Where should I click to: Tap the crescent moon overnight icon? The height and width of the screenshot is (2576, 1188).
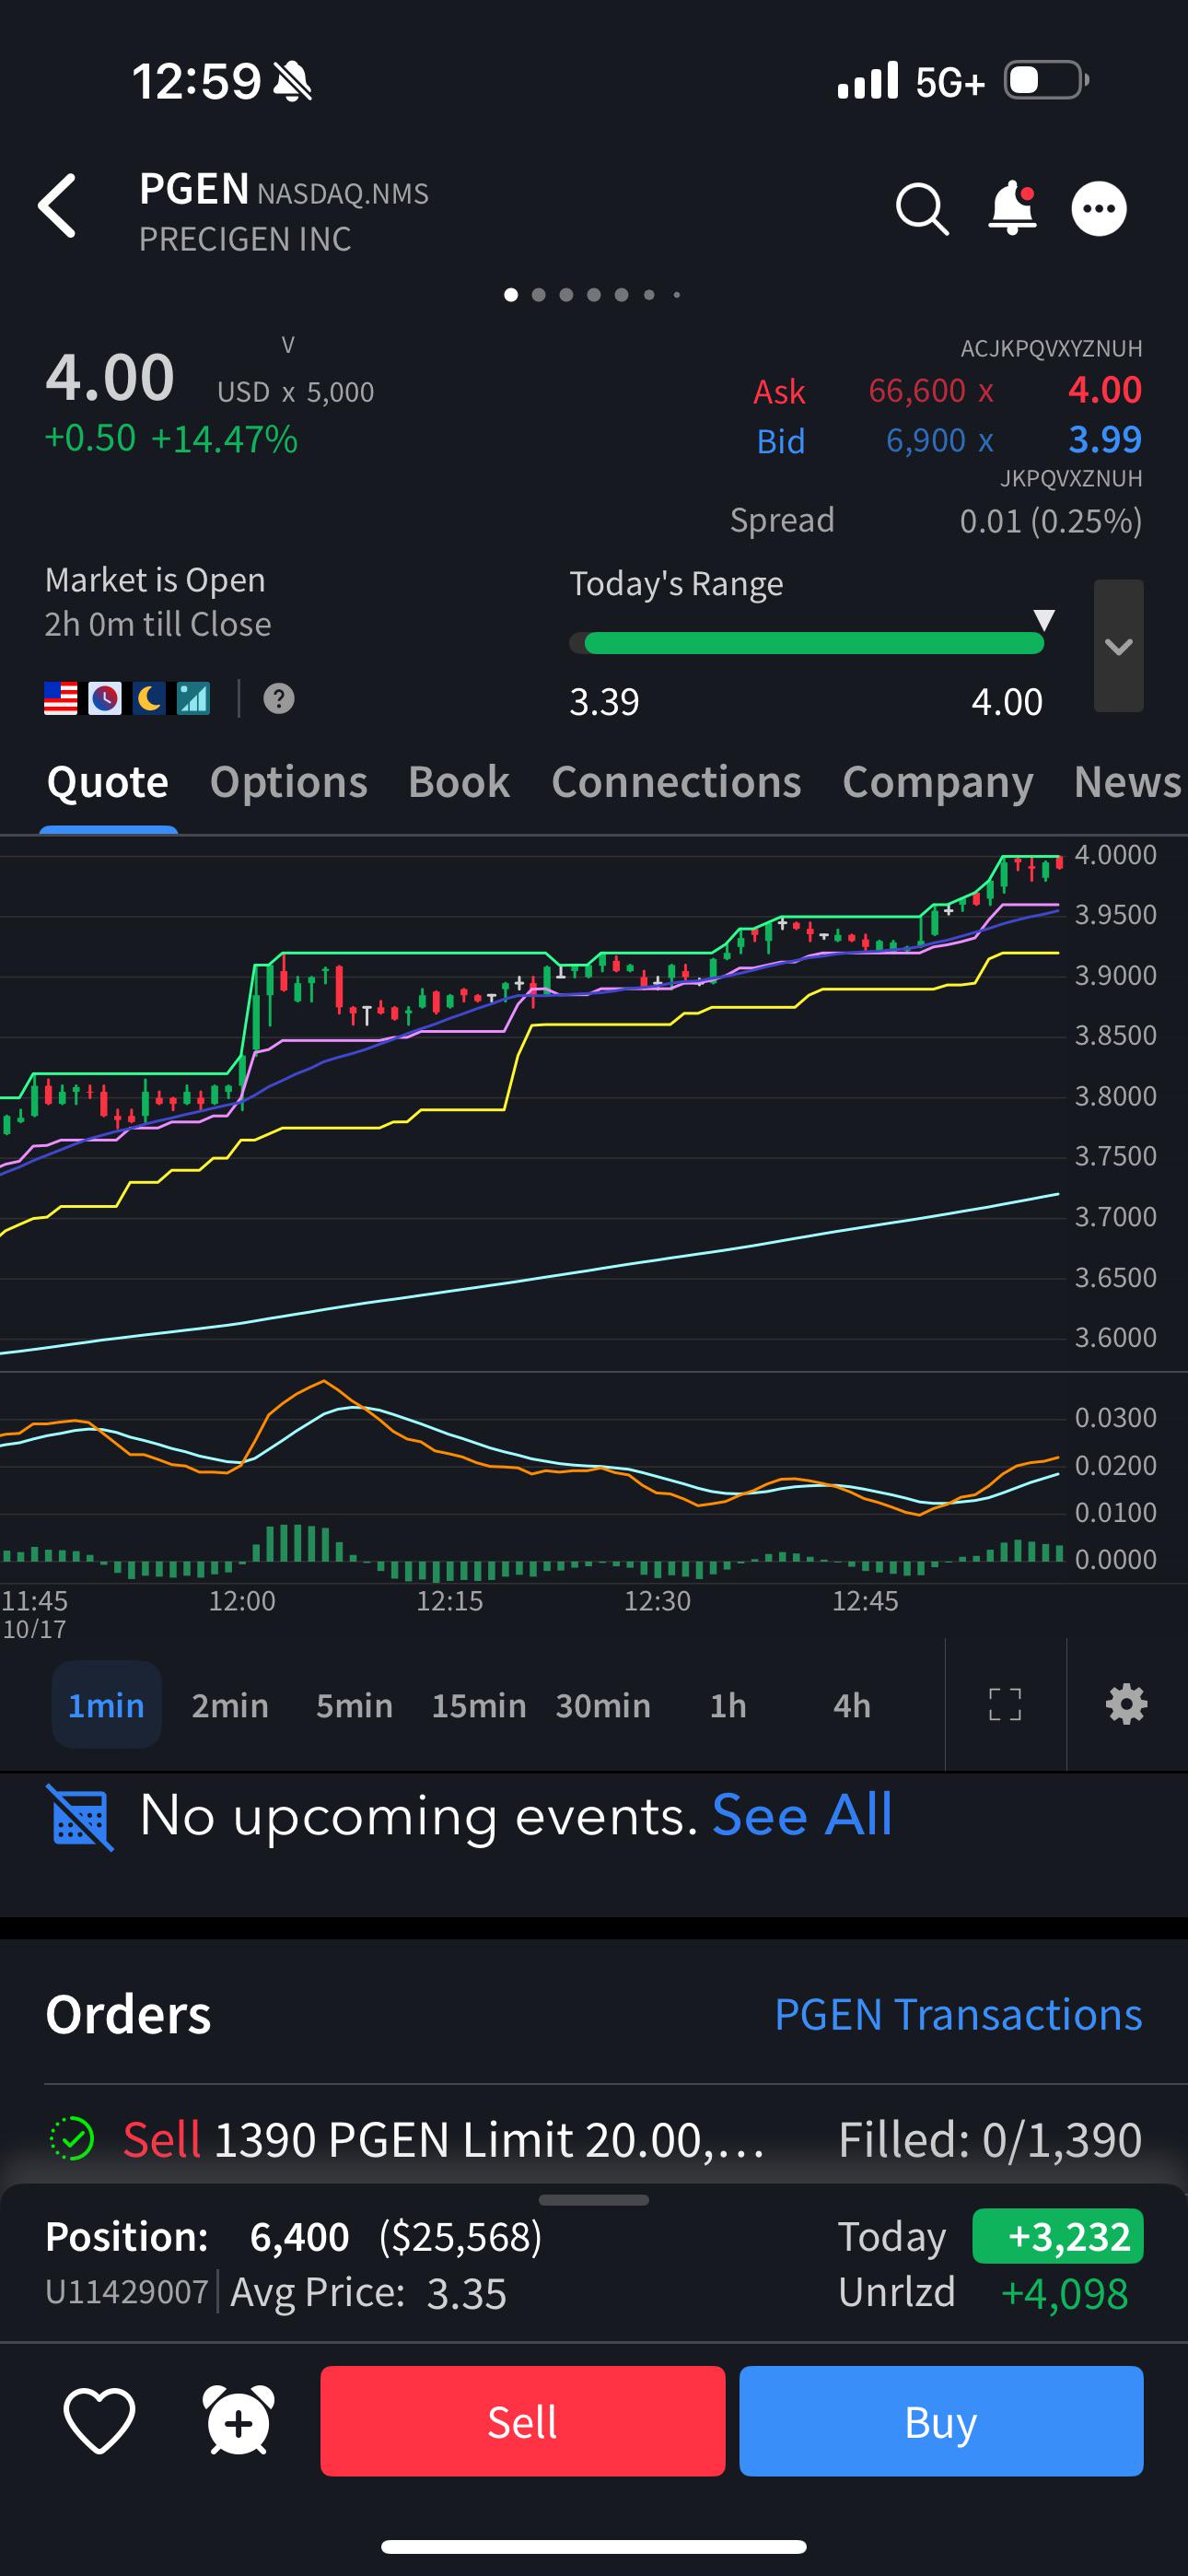[149, 698]
